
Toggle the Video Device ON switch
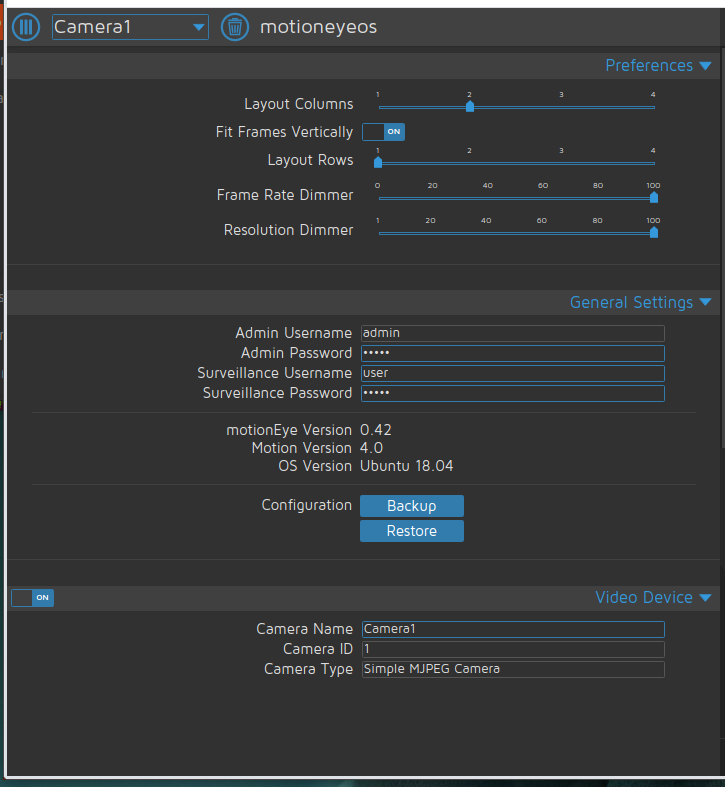(x=33, y=598)
